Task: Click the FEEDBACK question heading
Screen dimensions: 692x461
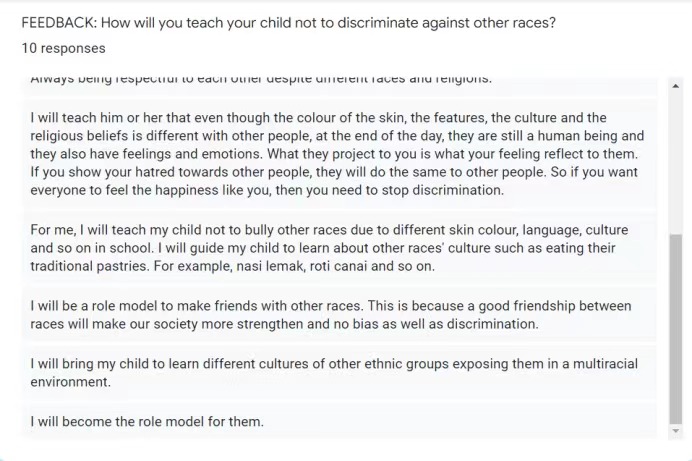Action: click(x=288, y=23)
